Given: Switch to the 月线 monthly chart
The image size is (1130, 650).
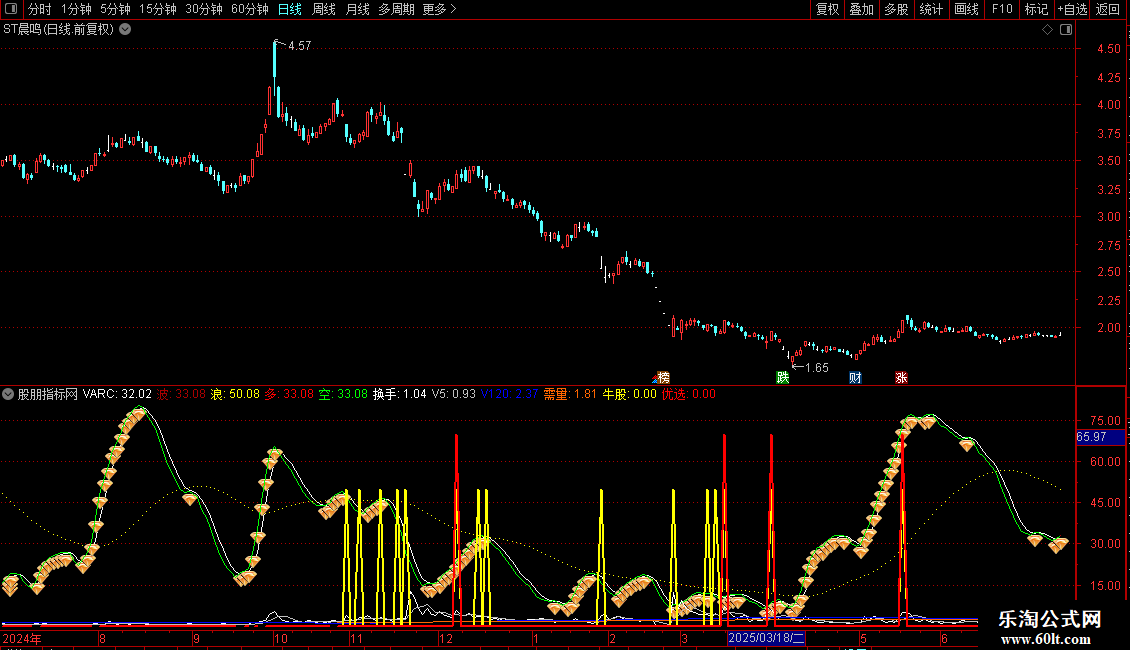Looking at the screenshot, I should pyautogui.click(x=357, y=9).
